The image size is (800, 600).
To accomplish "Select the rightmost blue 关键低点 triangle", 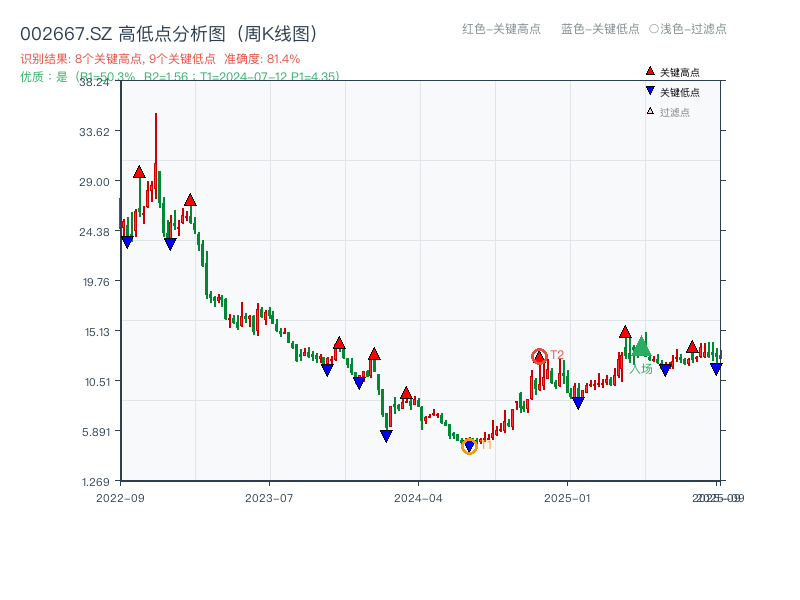I will click(716, 368).
